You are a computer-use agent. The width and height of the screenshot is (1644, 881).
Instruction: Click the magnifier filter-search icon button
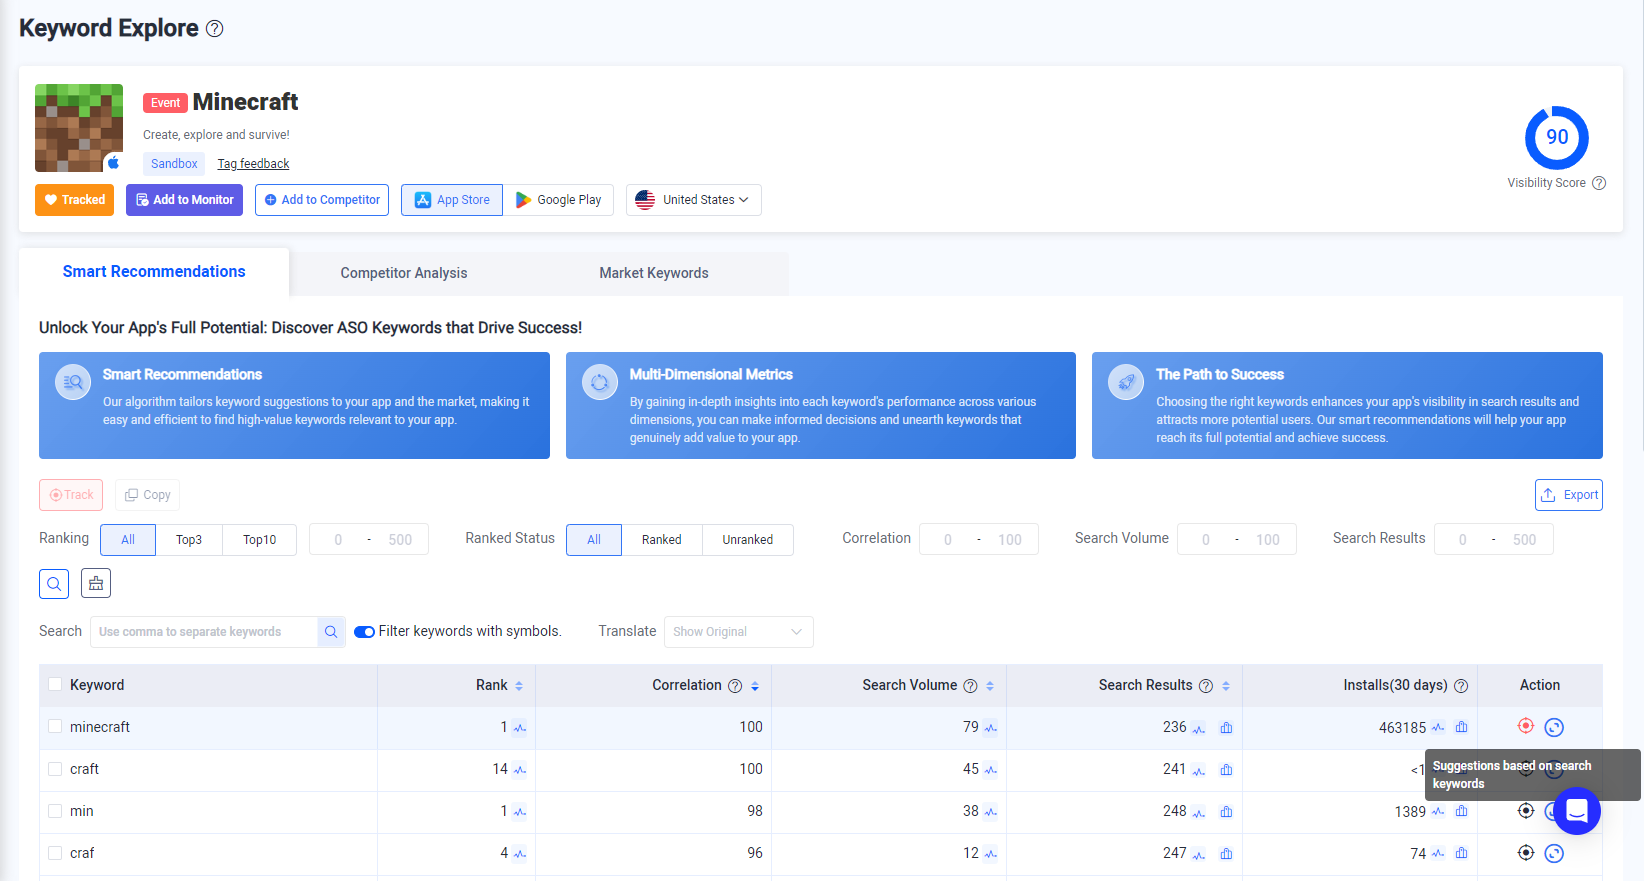54,583
